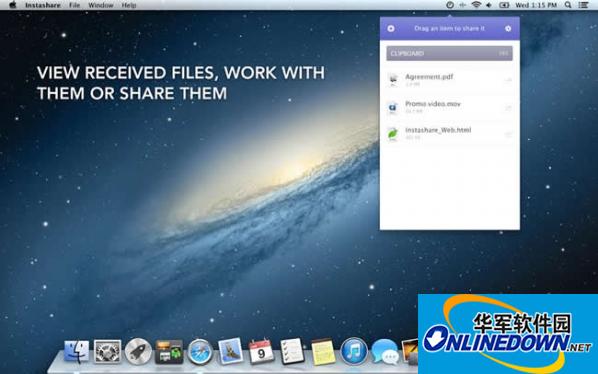Launch Safari from the Dock
Screen dimensions: 598x374
tap(199, 352)
